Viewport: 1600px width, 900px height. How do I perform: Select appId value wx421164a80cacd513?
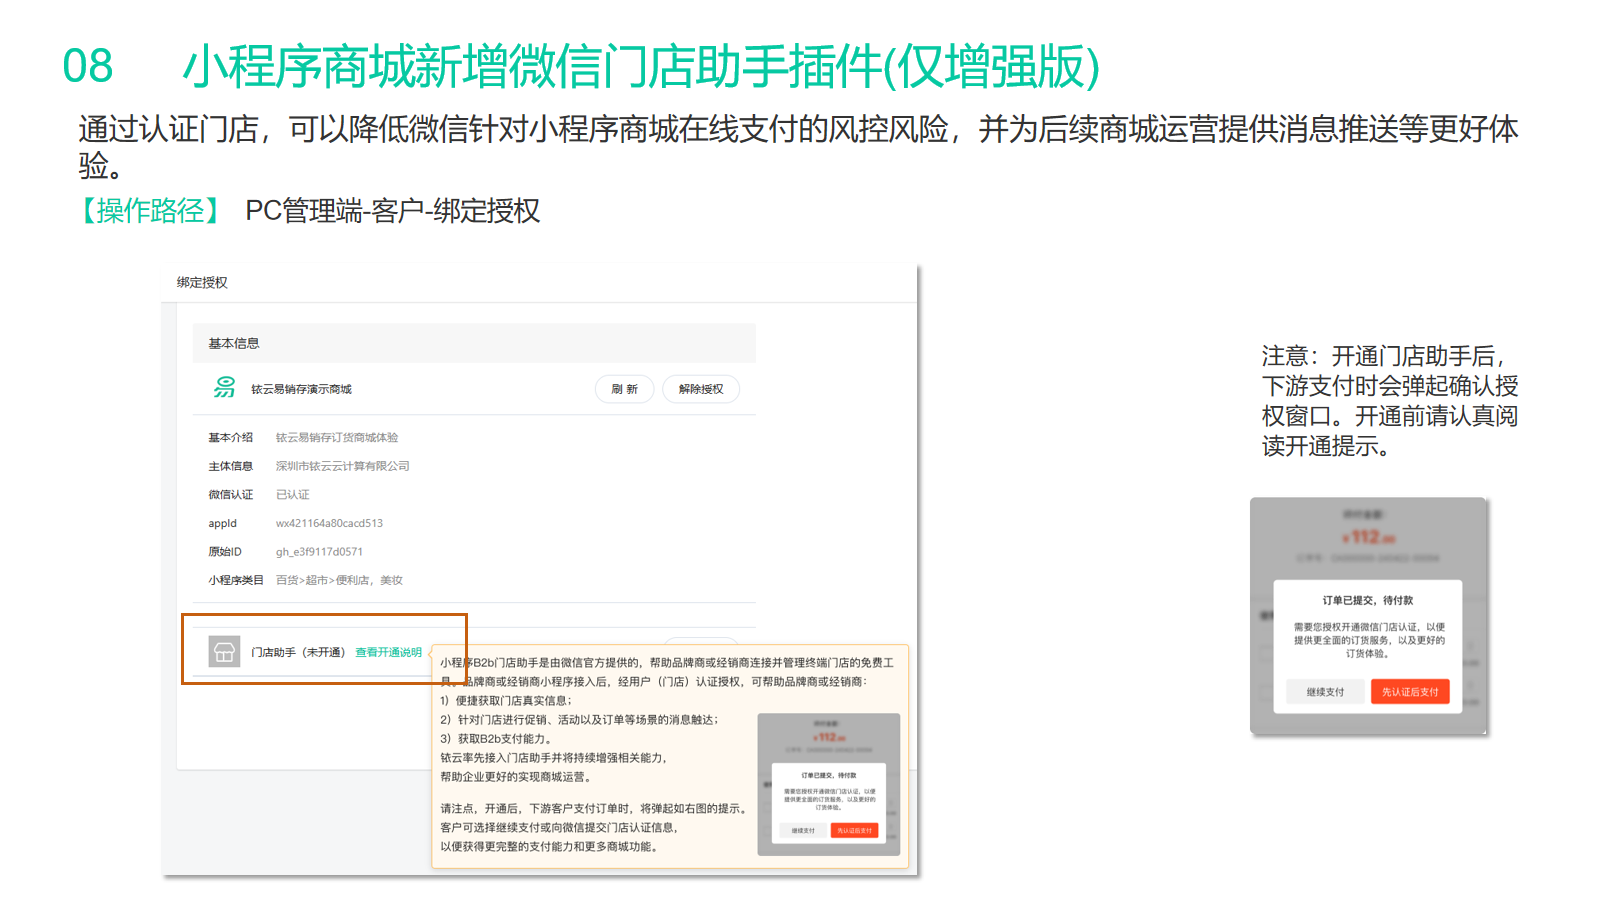329,523
